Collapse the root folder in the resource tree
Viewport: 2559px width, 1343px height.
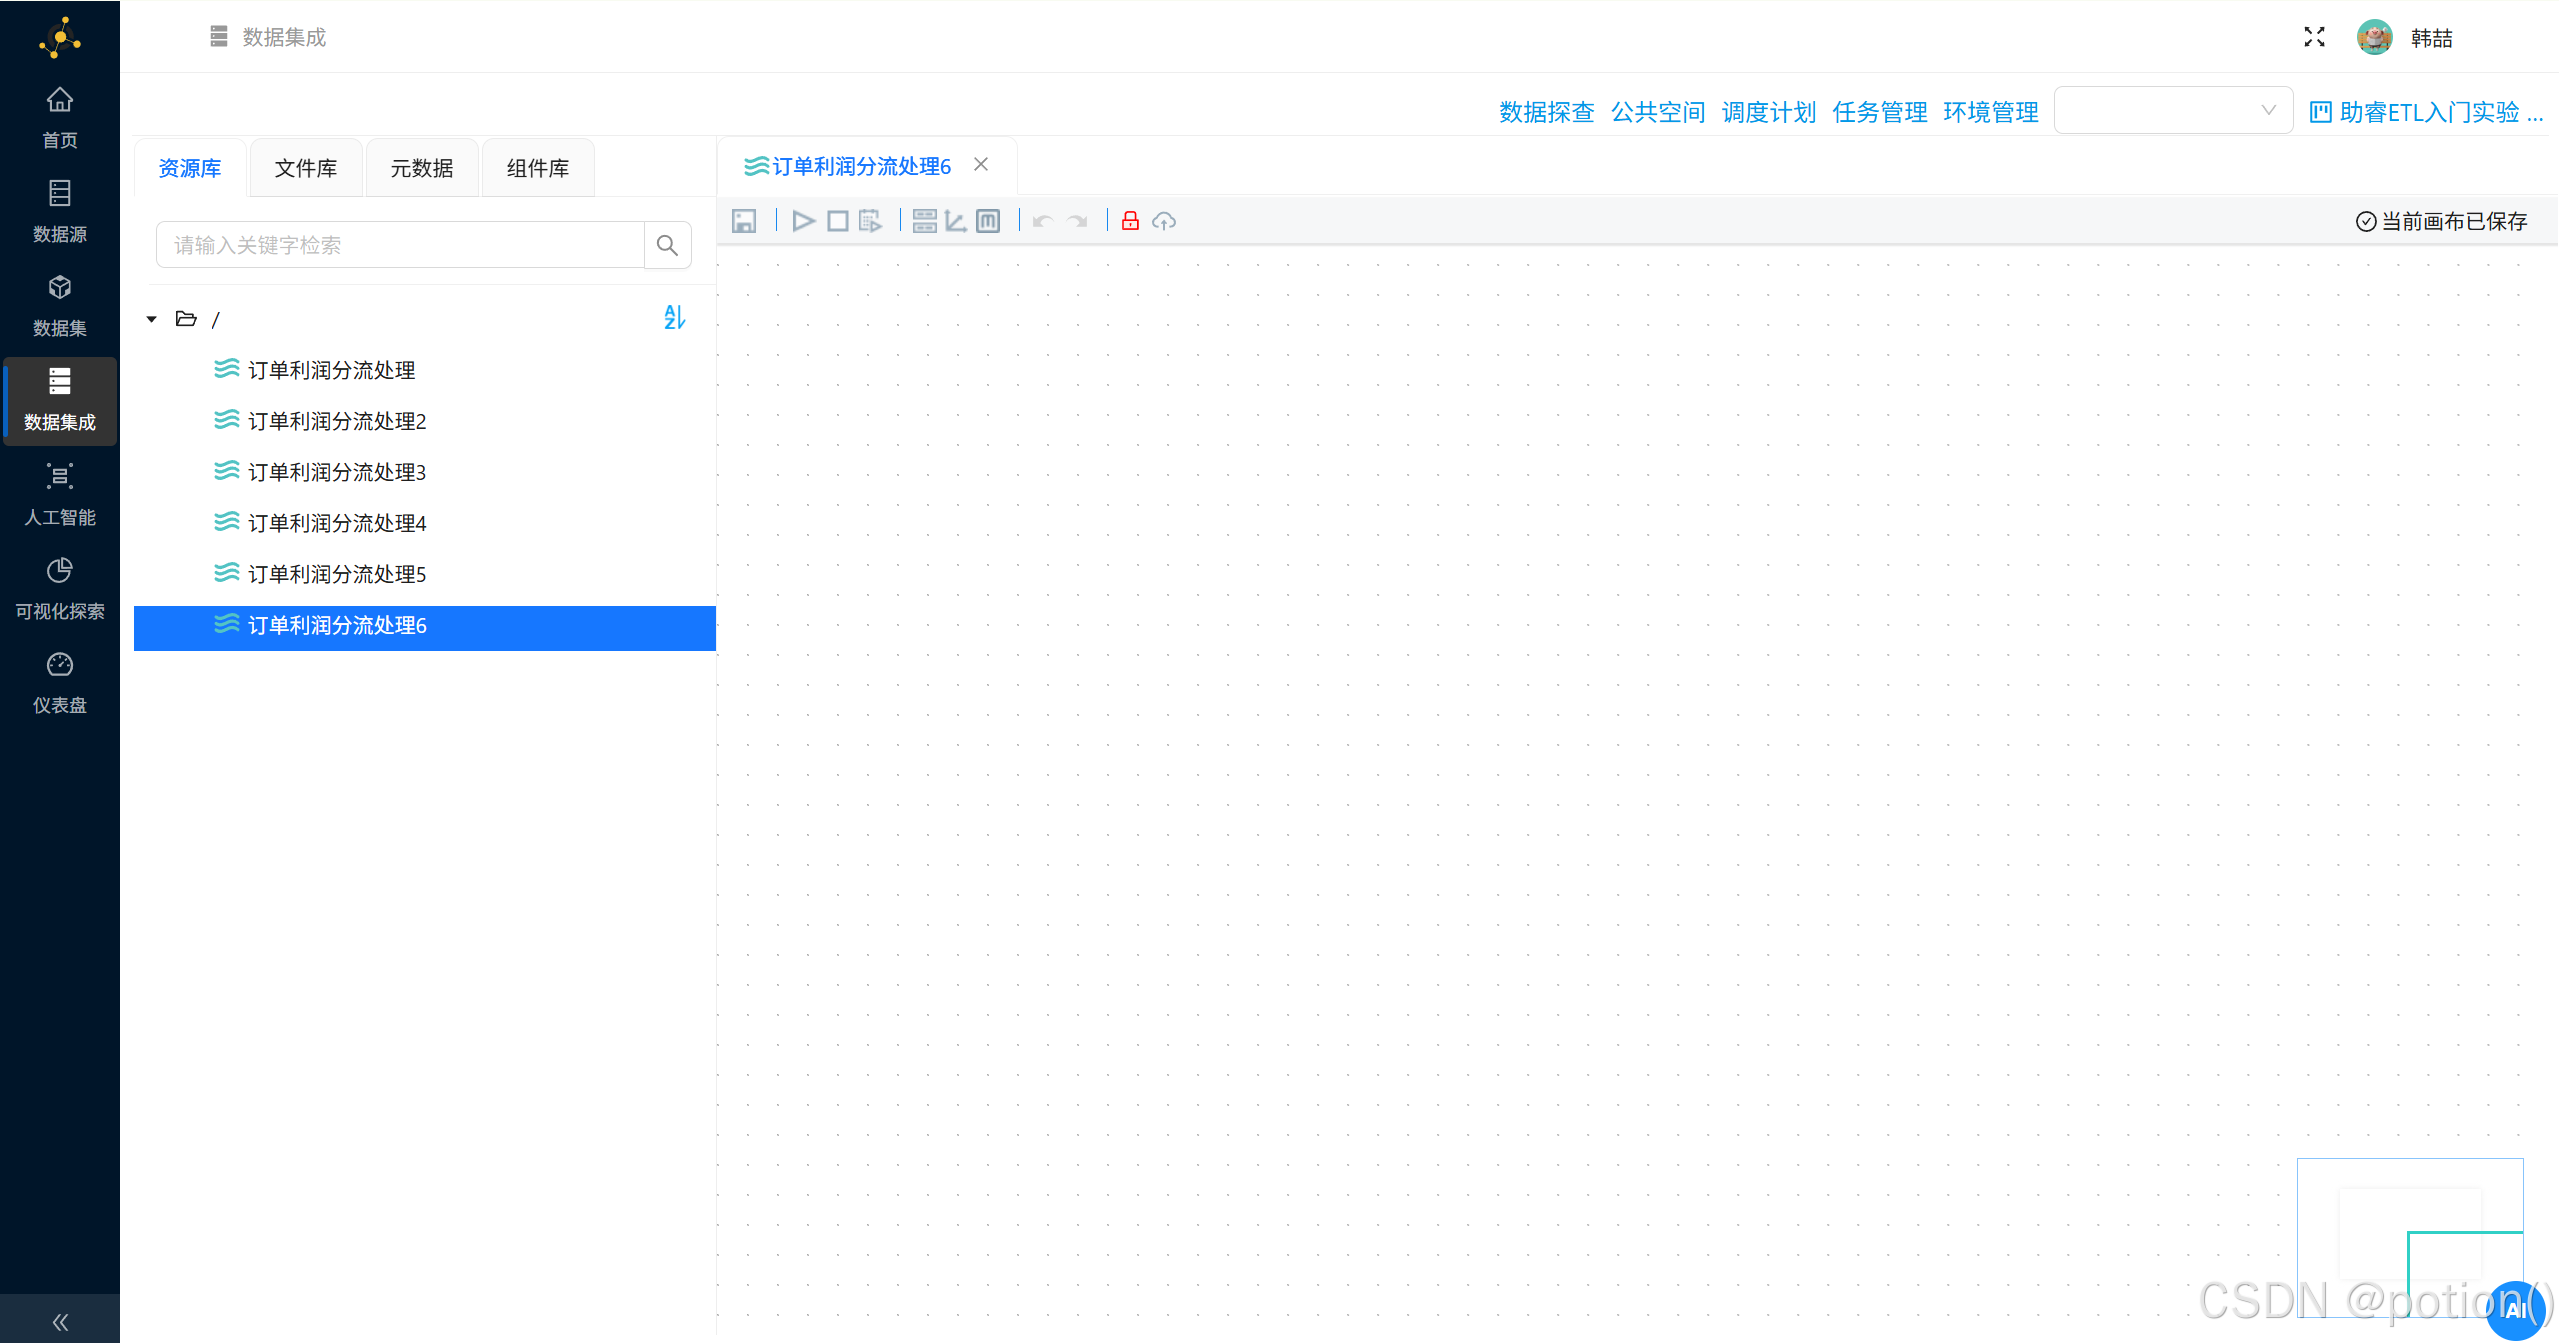(151, 318)
